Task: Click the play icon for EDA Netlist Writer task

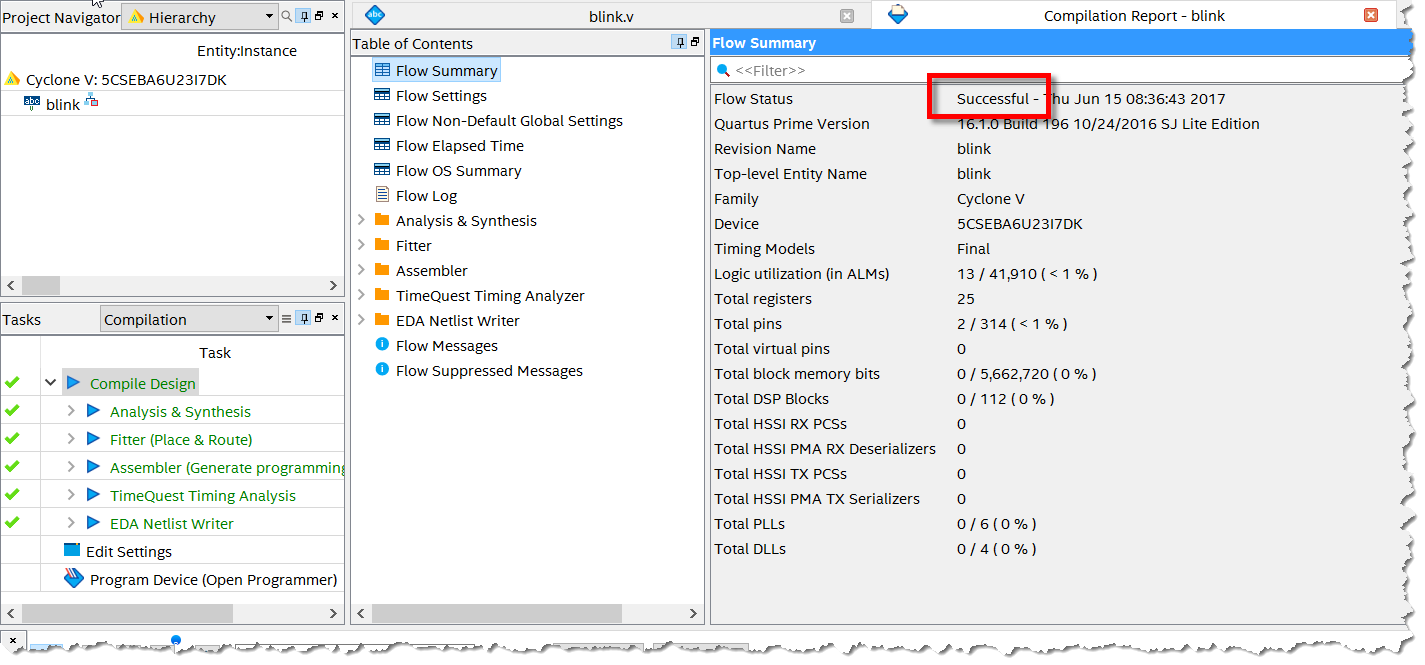Action: click(93, 523)
